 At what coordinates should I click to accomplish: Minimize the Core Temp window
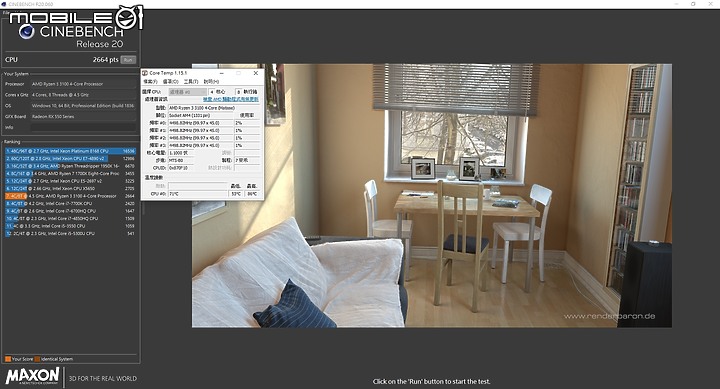(x=222, y=73)
